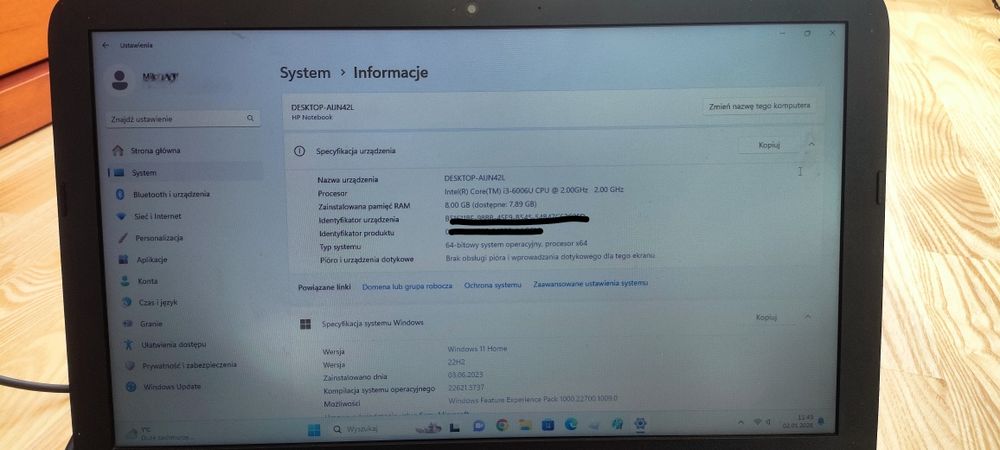Open Zaawansowane ustawienia systemu link
This screenshot has height=450, width=1000.
tap(591, 283)
